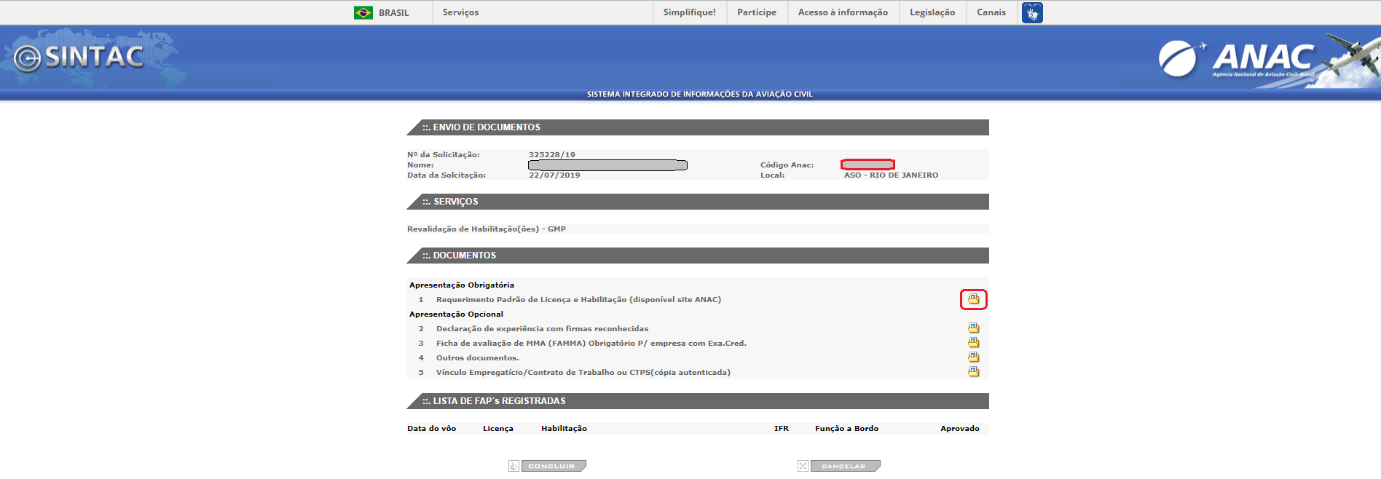Open VLibras accessibility icon

[x=1032, y=13]
